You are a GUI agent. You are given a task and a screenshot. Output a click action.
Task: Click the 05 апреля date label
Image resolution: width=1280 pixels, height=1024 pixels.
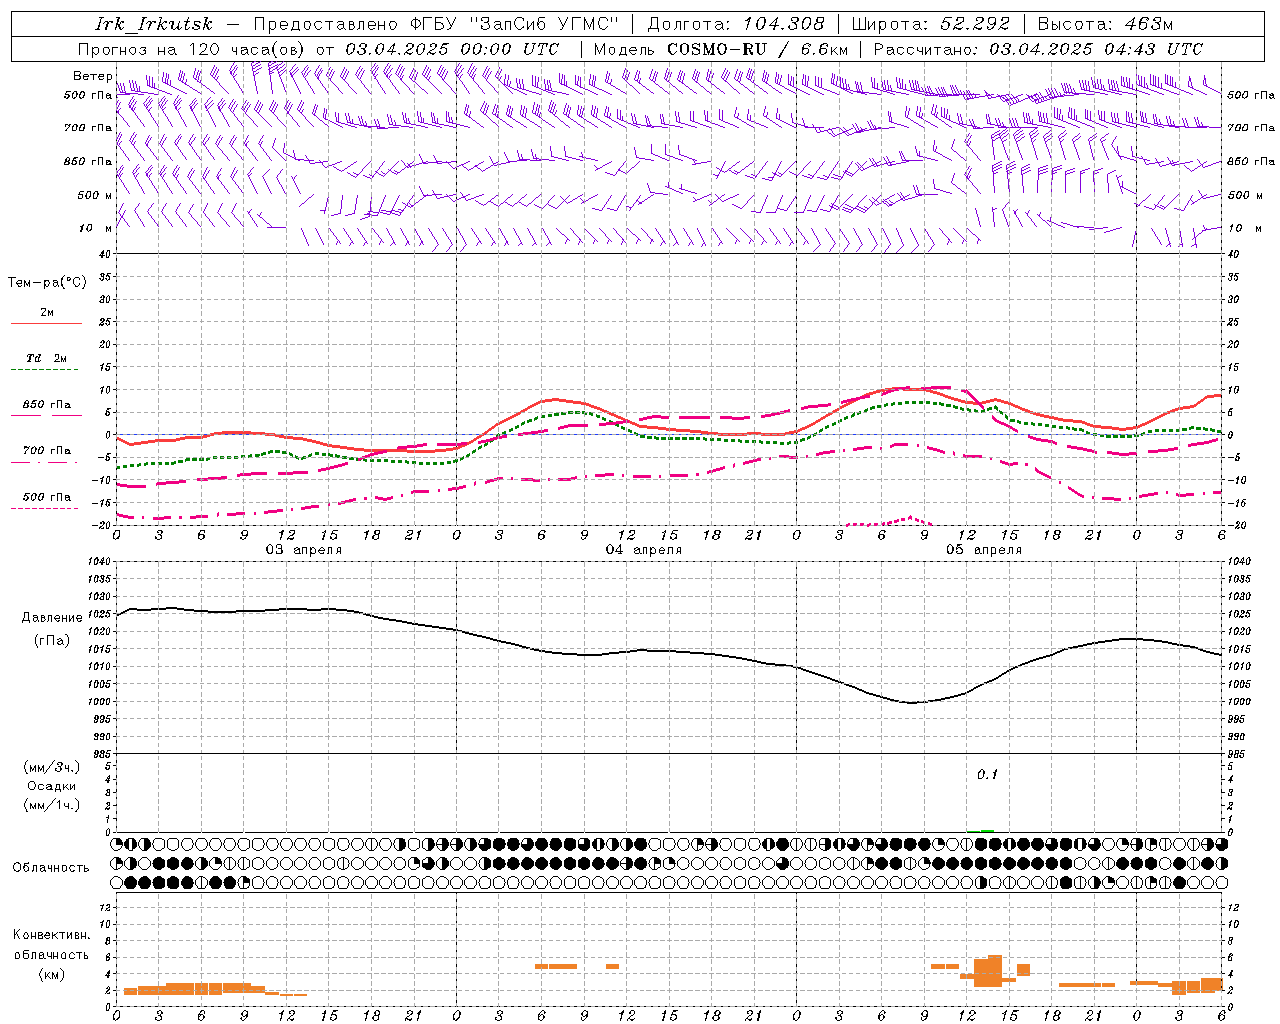coord(983,550)
